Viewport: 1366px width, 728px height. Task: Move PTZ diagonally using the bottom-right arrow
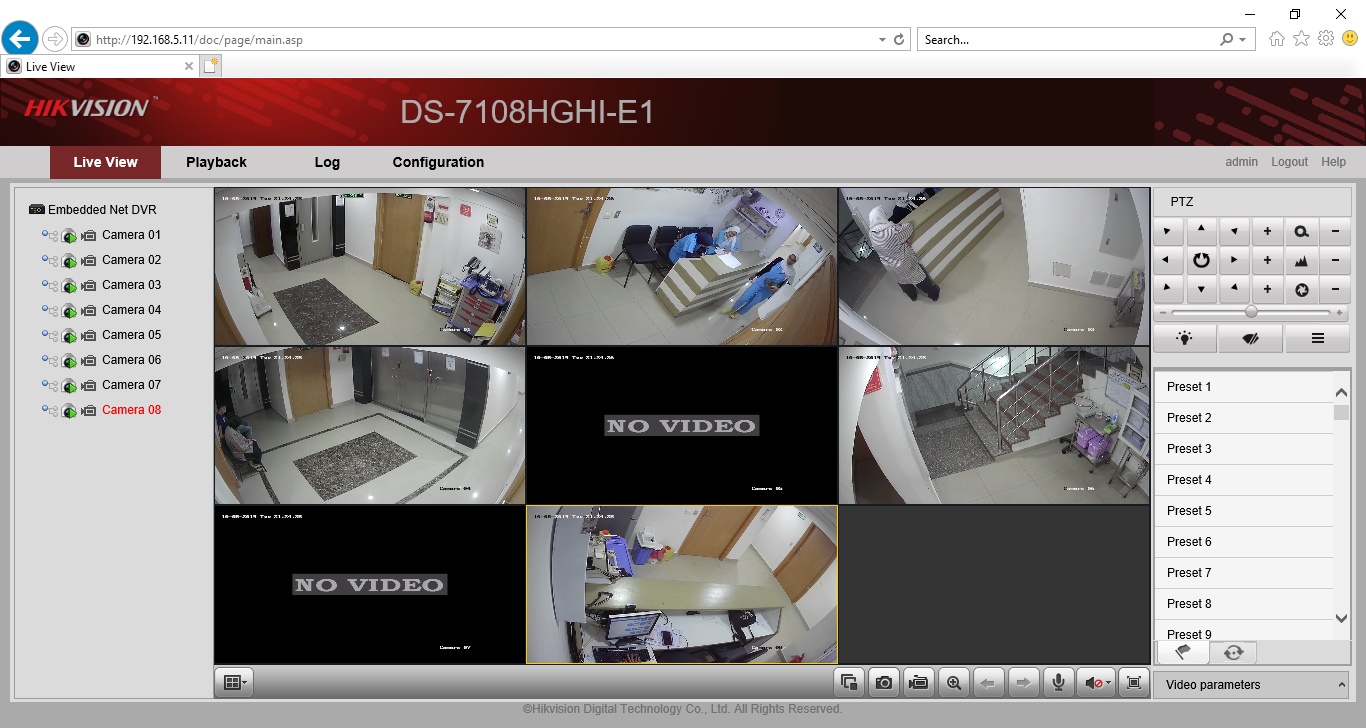(x=1234, y=290)
